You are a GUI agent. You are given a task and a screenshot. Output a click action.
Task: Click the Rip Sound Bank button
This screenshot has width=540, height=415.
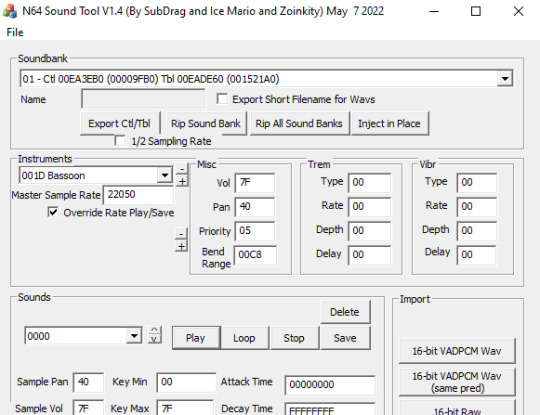coord(206,123)
